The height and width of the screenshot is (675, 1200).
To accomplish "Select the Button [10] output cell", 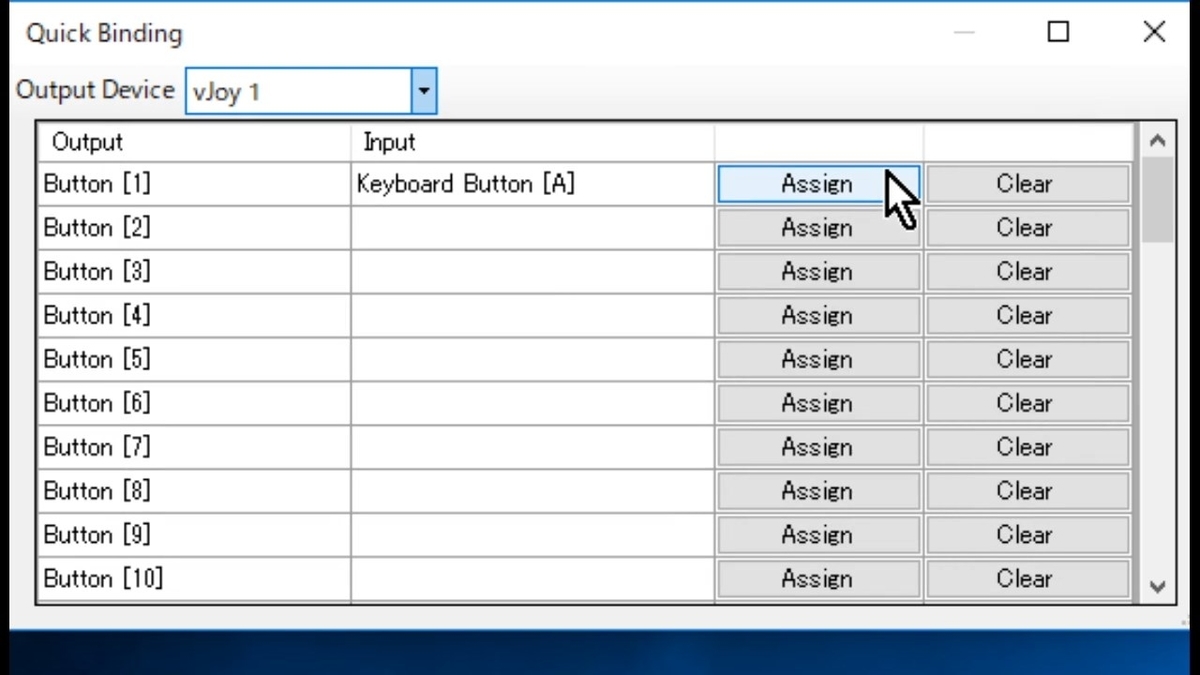I will pos(194,580).
